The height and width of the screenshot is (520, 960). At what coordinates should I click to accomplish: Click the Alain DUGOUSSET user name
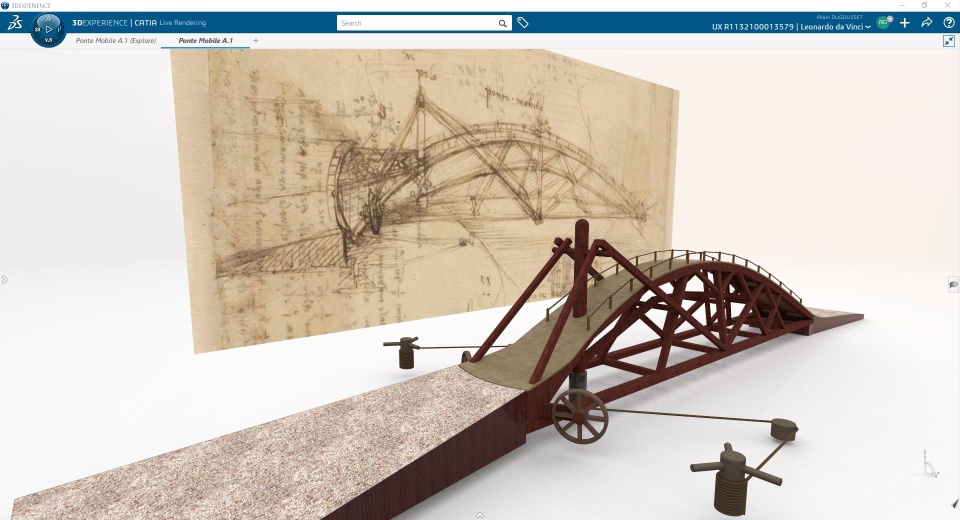click(x=839, y=17)
